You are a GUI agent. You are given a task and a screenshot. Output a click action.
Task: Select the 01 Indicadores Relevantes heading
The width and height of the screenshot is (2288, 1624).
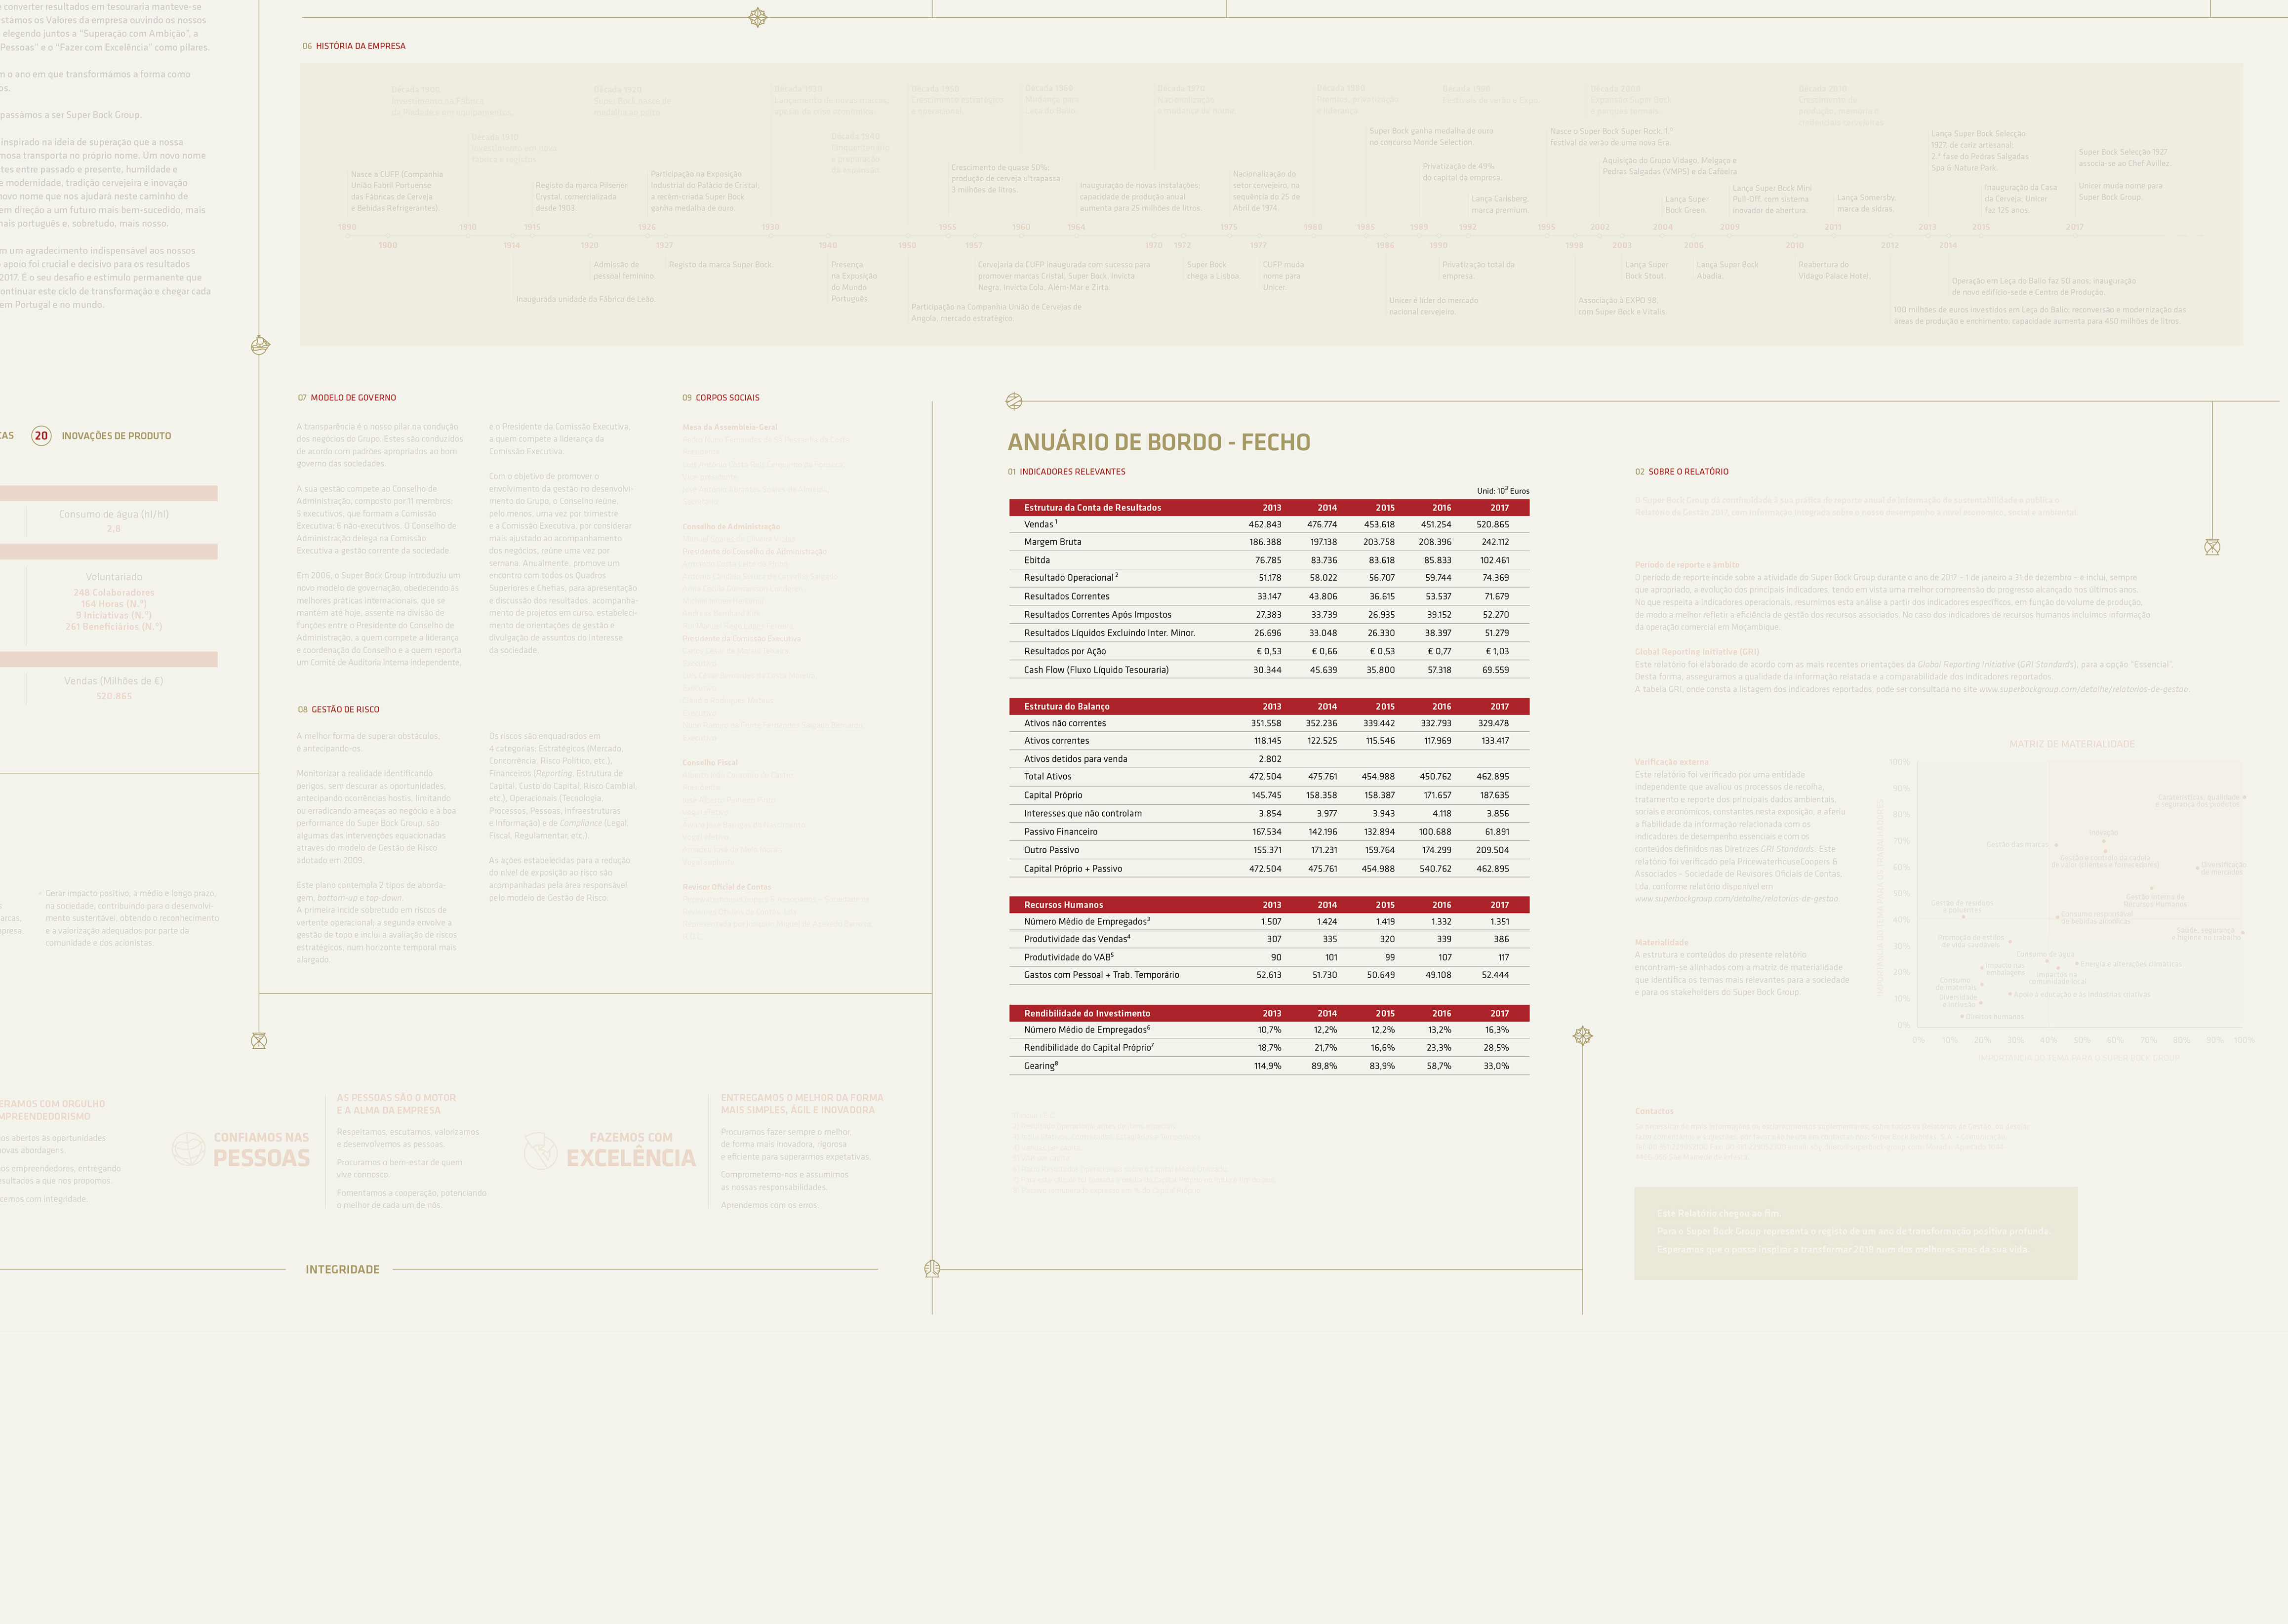click(1066, 472)
